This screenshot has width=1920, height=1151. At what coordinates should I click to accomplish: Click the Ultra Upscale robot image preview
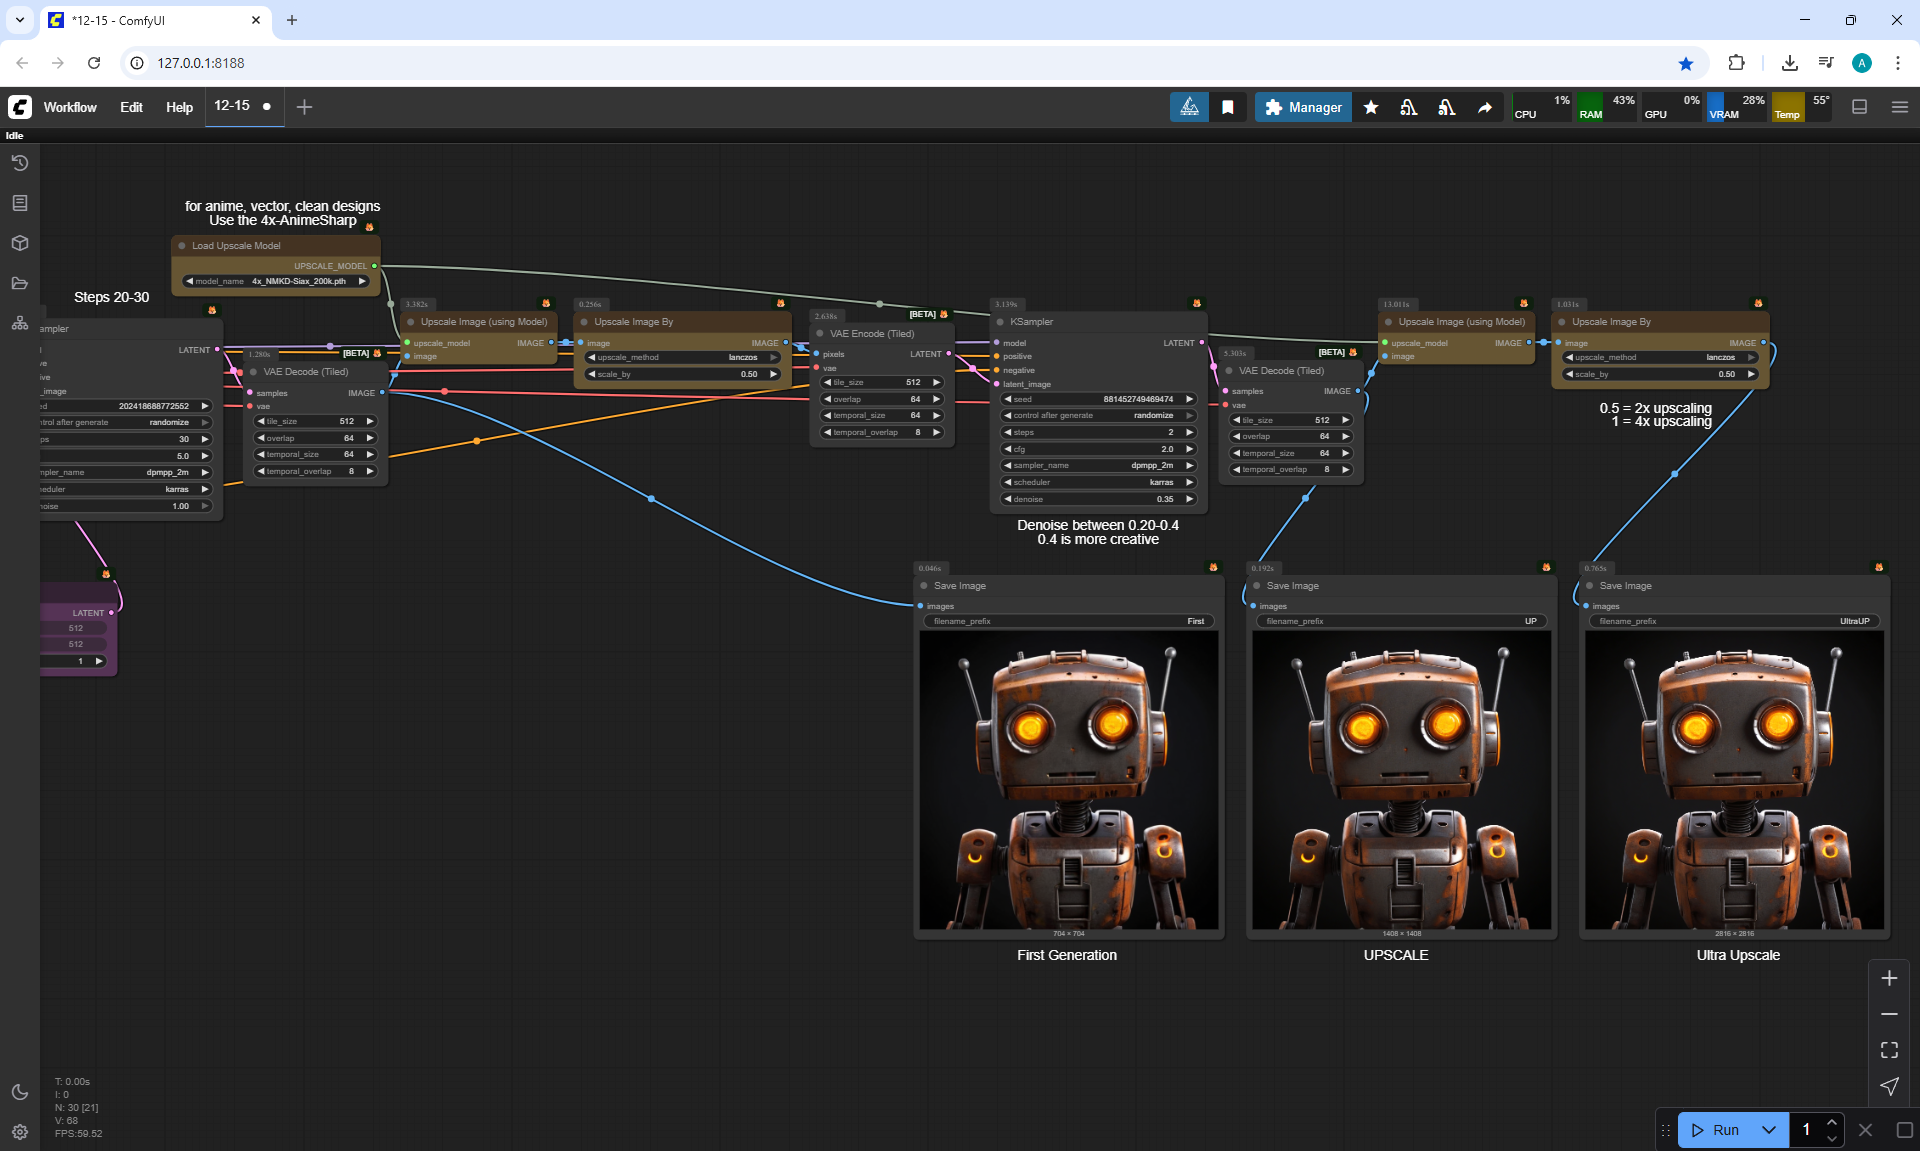click(1734, 780)
